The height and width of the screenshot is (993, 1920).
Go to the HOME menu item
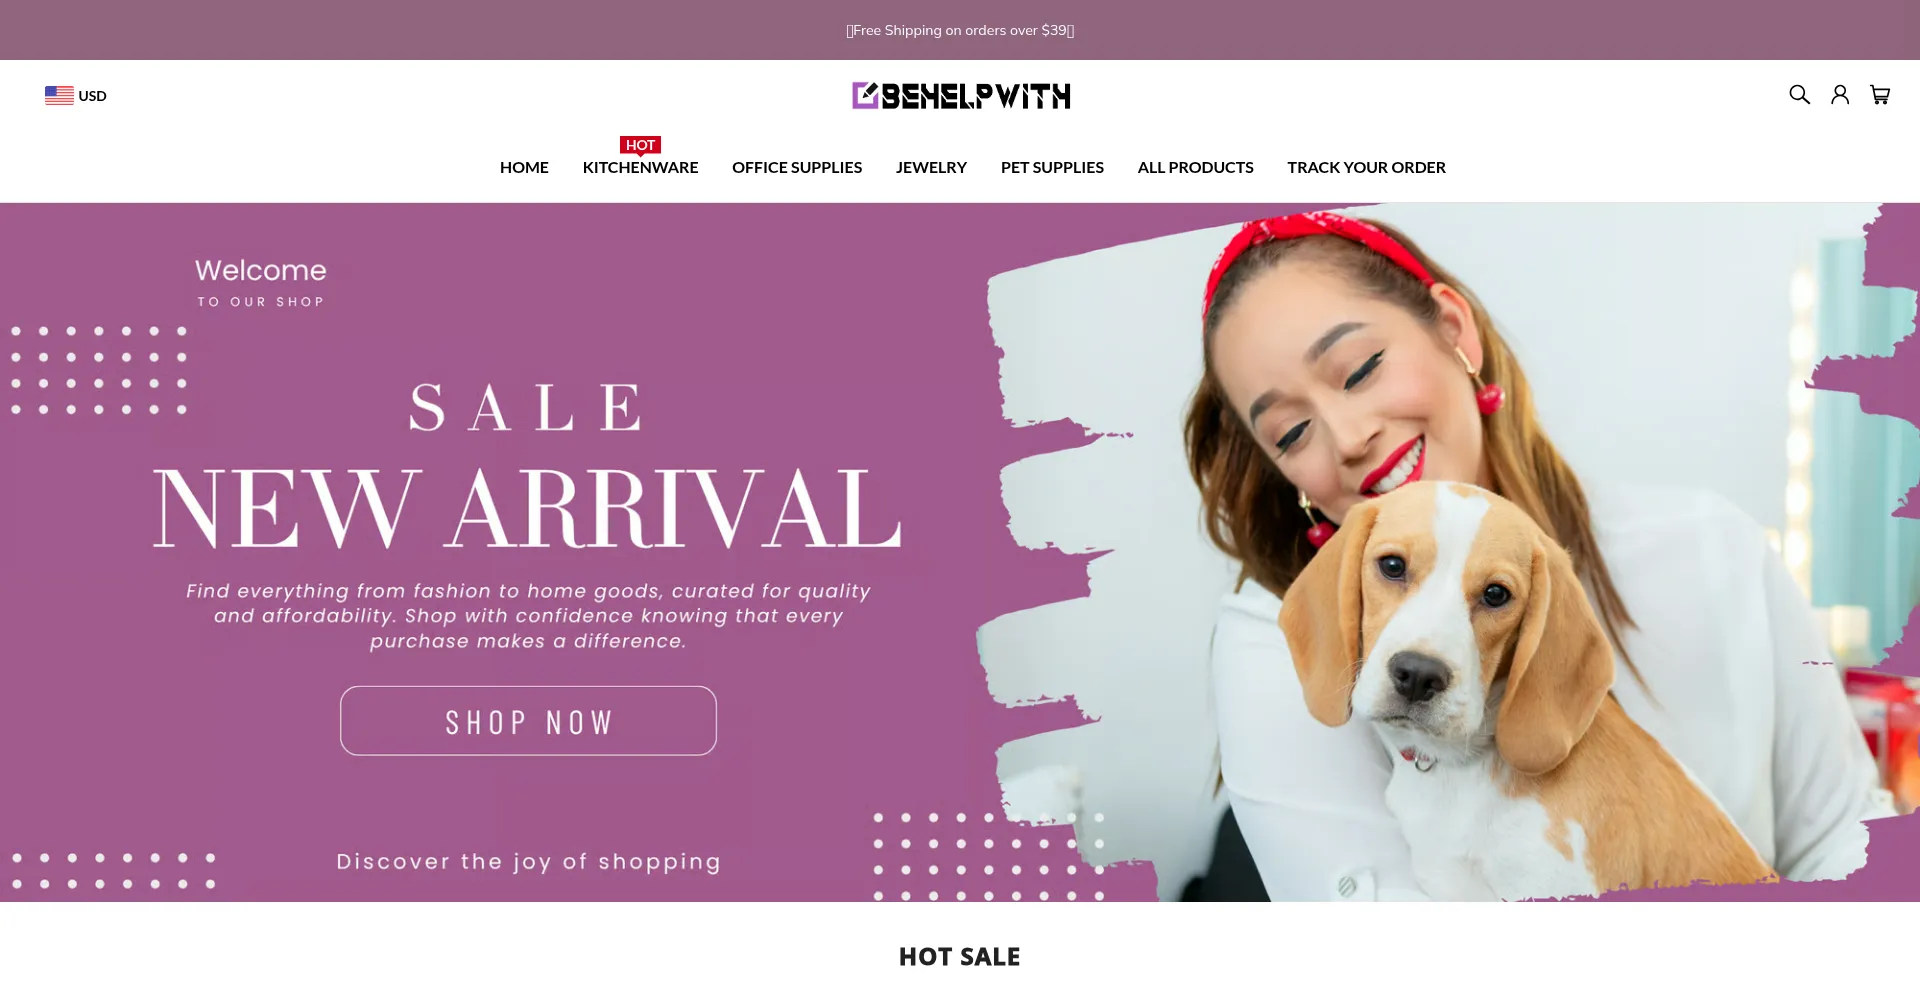coord(524,167)
